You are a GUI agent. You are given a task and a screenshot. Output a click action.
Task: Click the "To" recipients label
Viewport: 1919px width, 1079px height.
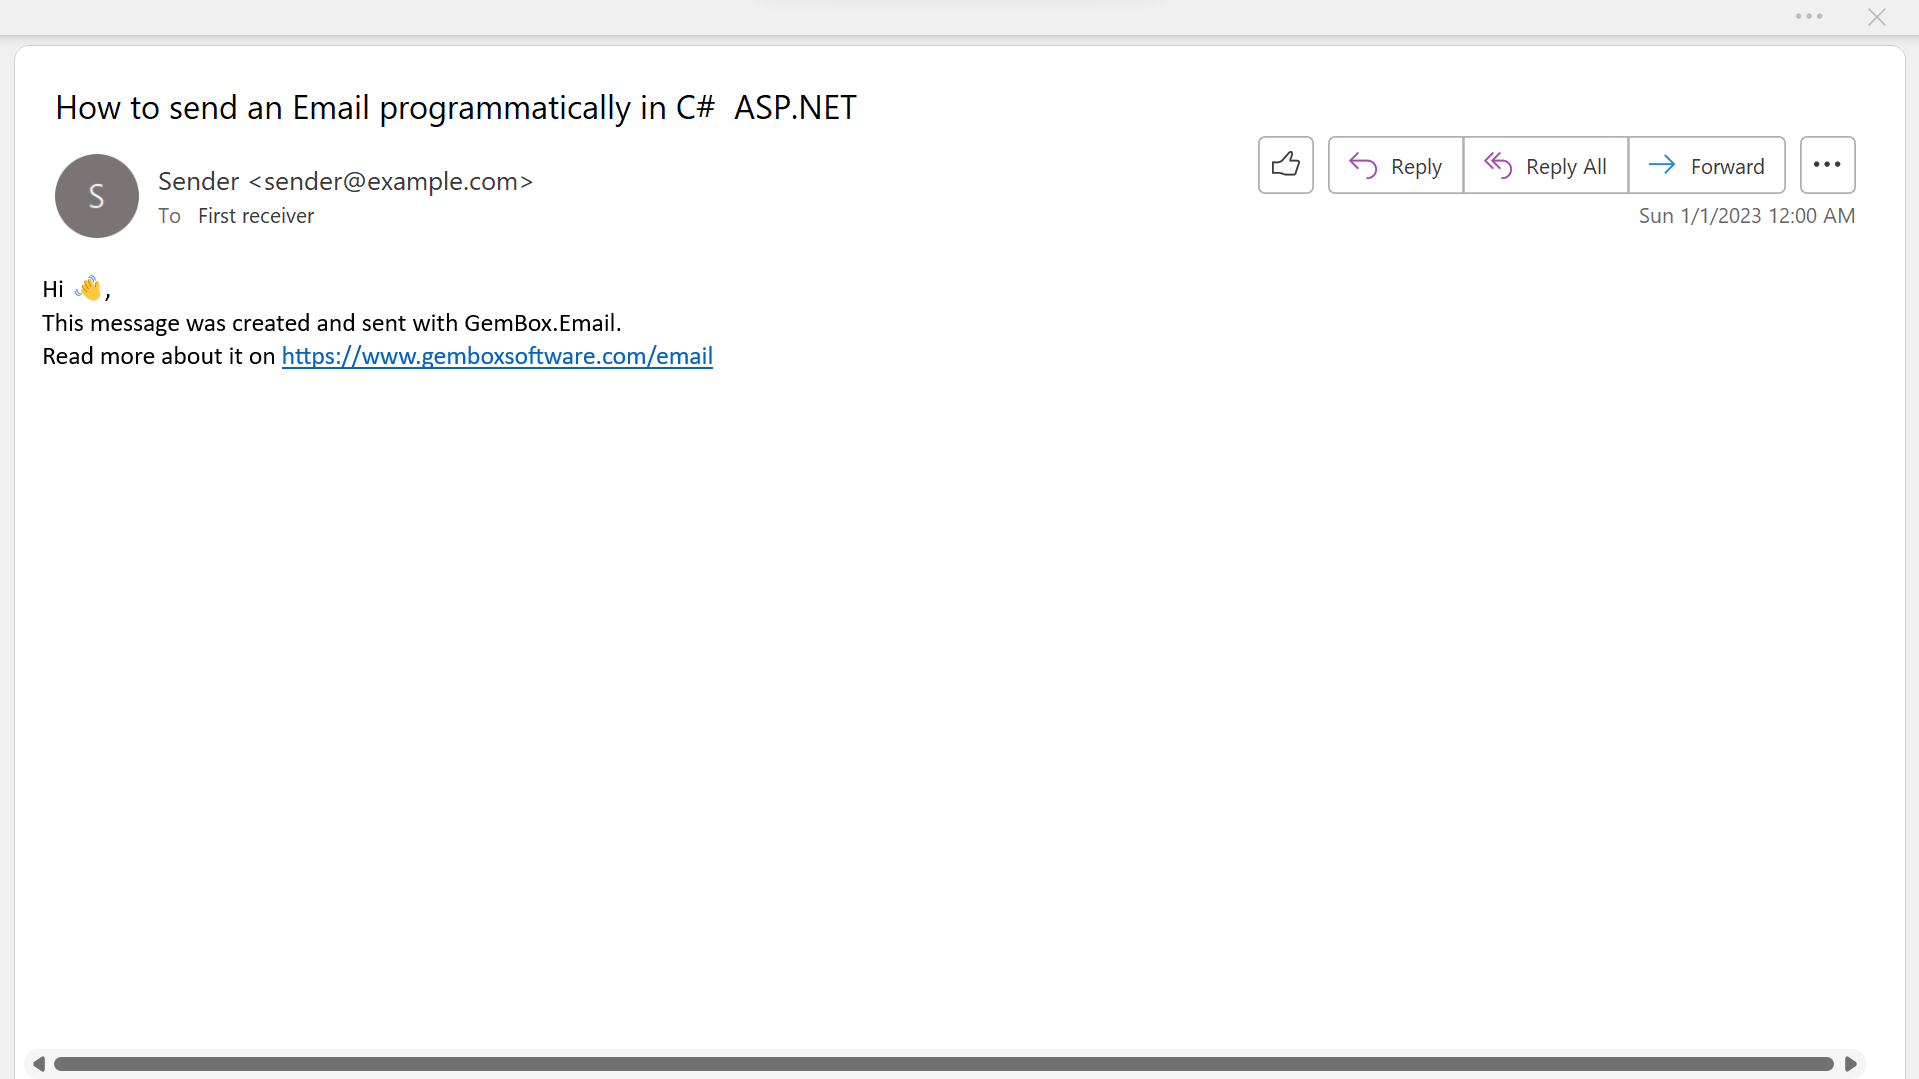point(169,216)
